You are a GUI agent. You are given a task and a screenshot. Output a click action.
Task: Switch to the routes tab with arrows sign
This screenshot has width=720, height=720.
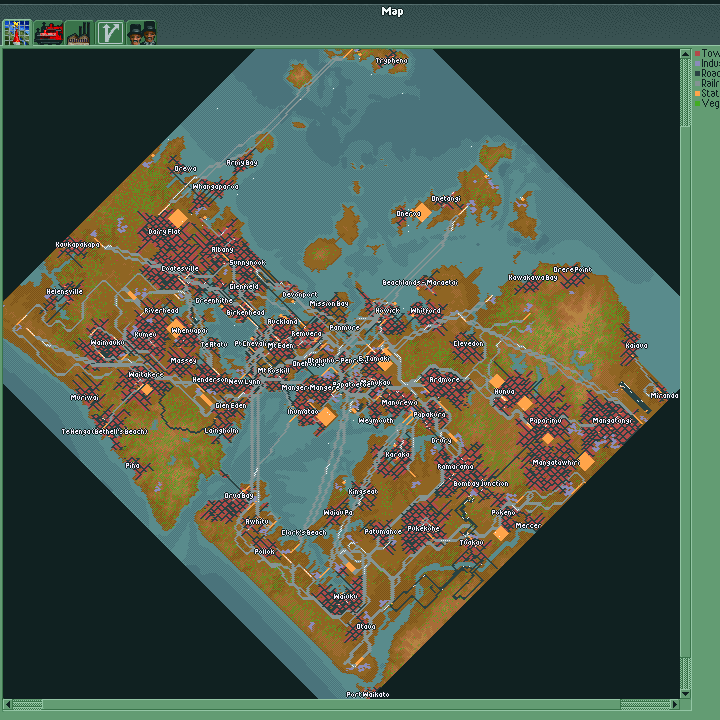pos(110,33)
